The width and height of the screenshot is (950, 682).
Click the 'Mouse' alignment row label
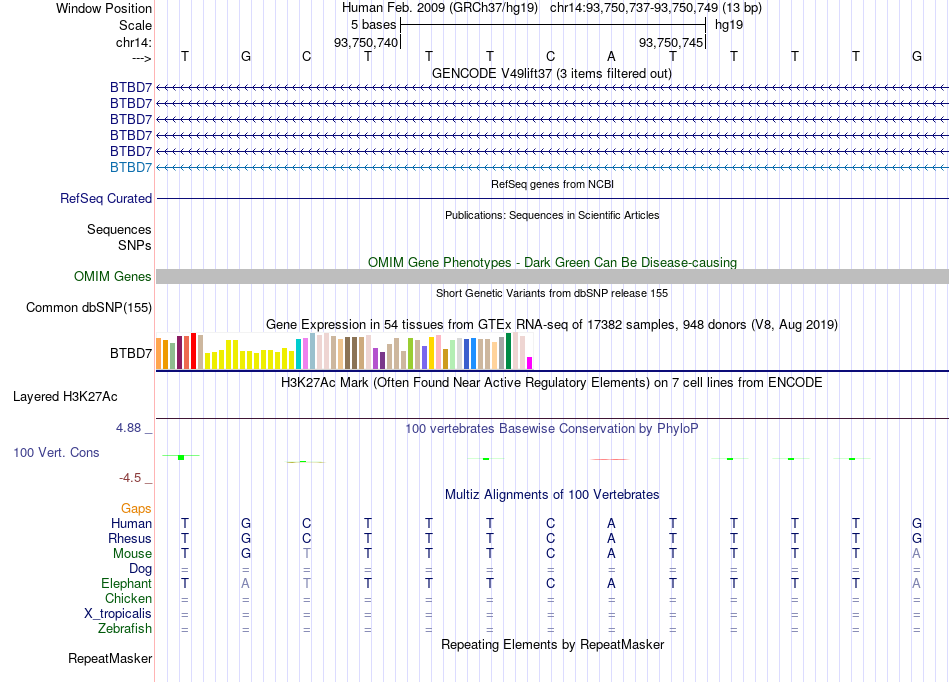(x=132, y=554)
